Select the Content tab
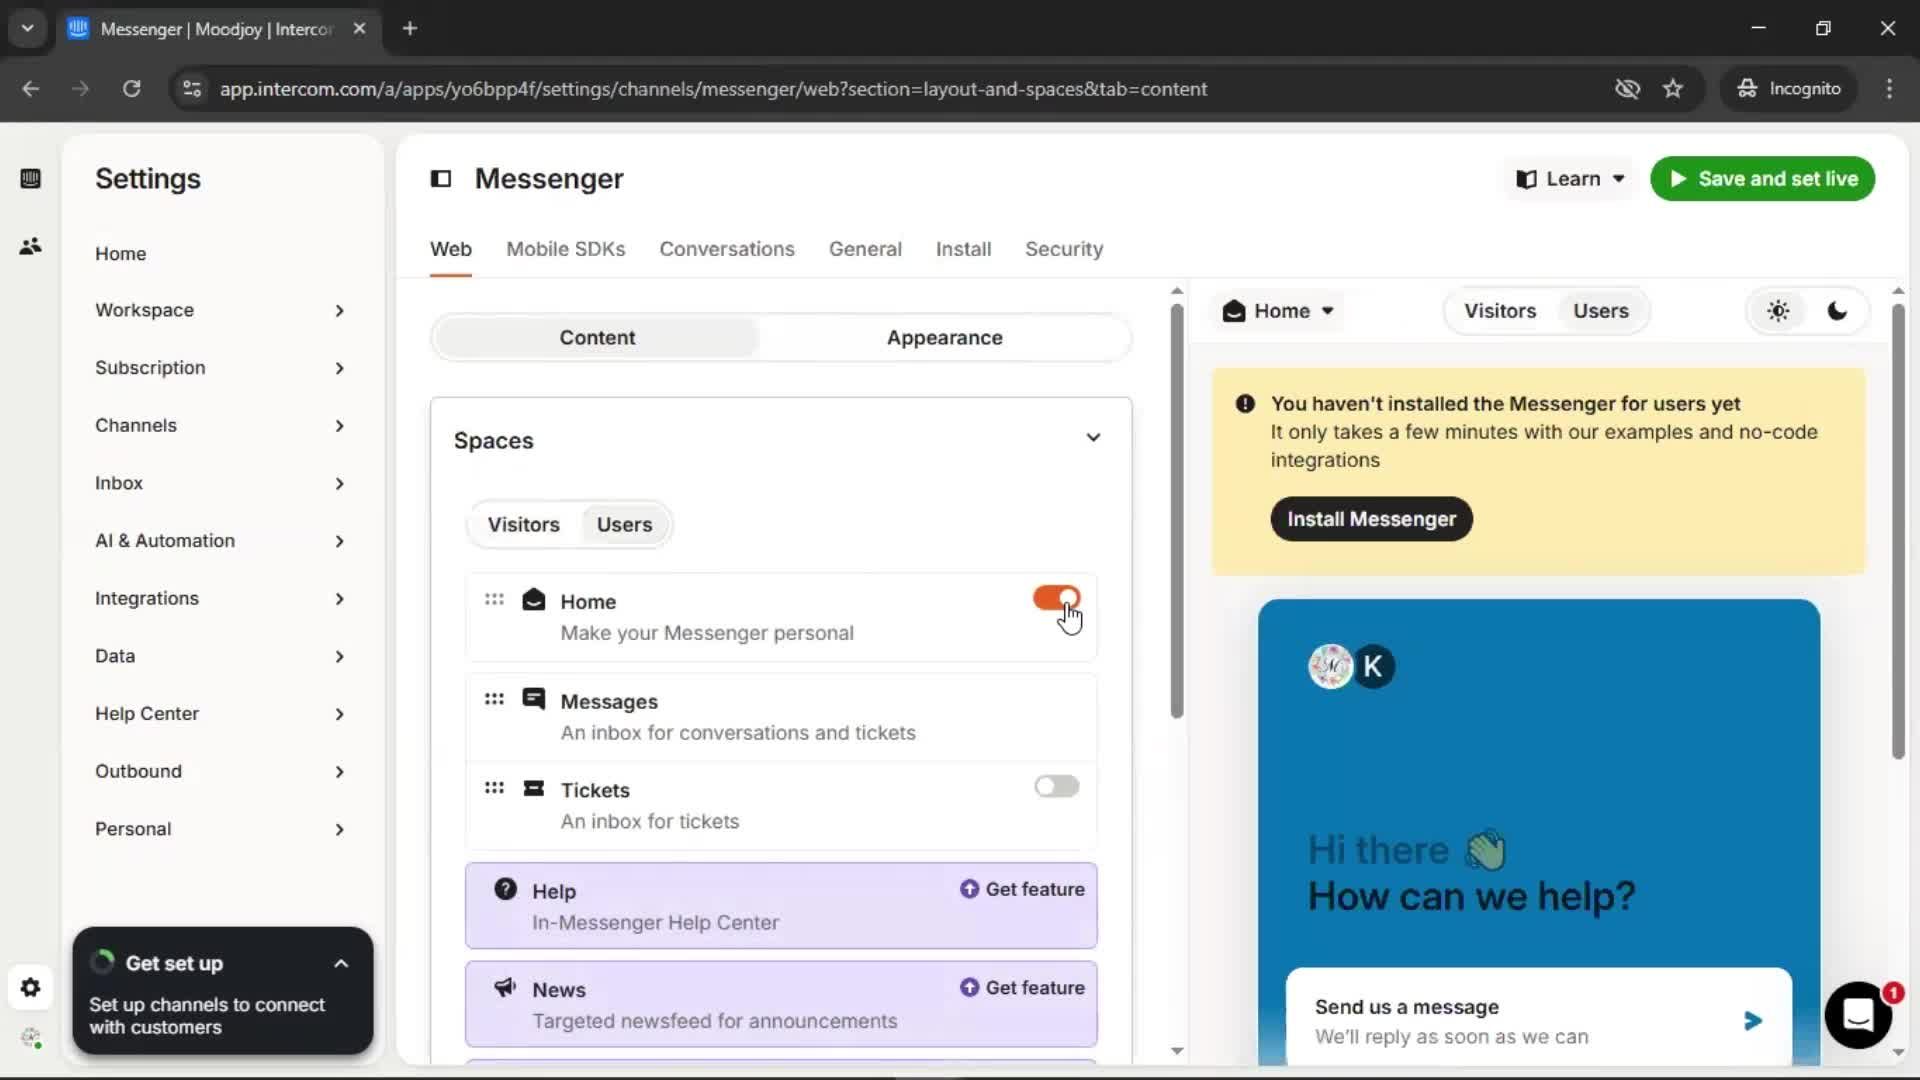The height and width of the screenshot is (1080, 1920). 597,338
